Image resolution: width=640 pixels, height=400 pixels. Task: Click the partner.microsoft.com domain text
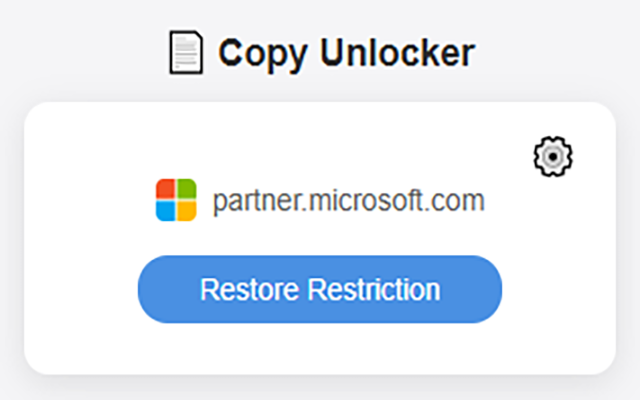pos(348,200)
